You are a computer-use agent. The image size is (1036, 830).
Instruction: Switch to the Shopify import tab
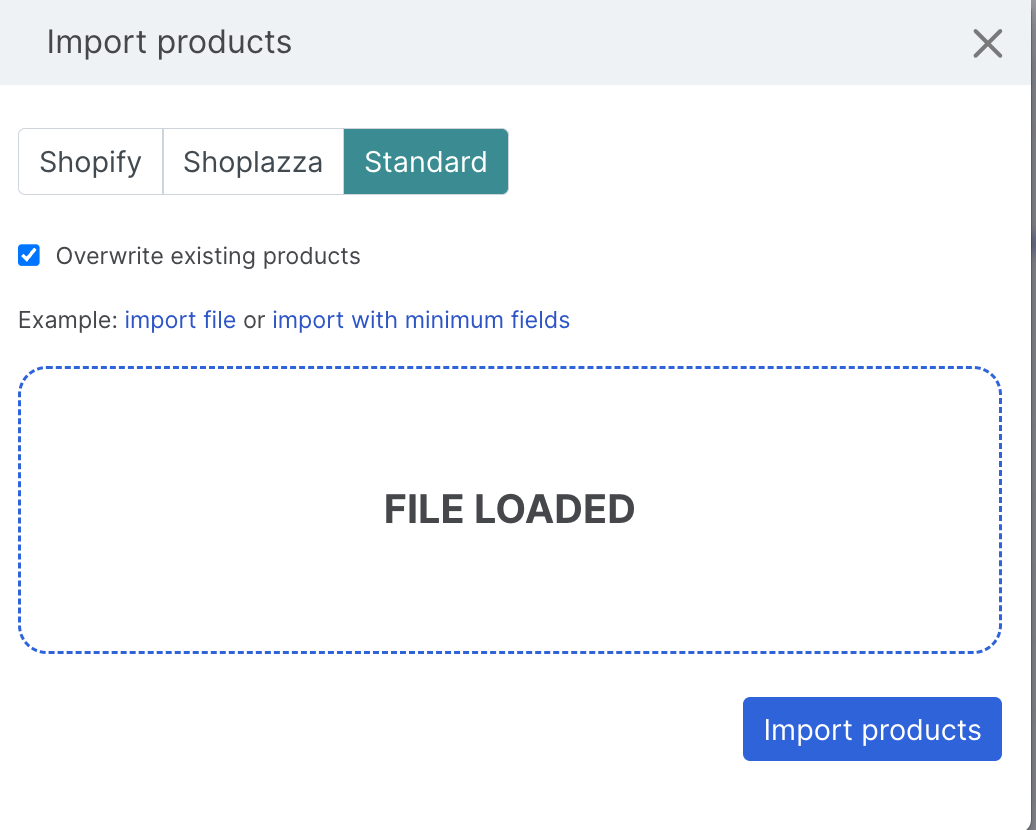click(x=90, y=162)
